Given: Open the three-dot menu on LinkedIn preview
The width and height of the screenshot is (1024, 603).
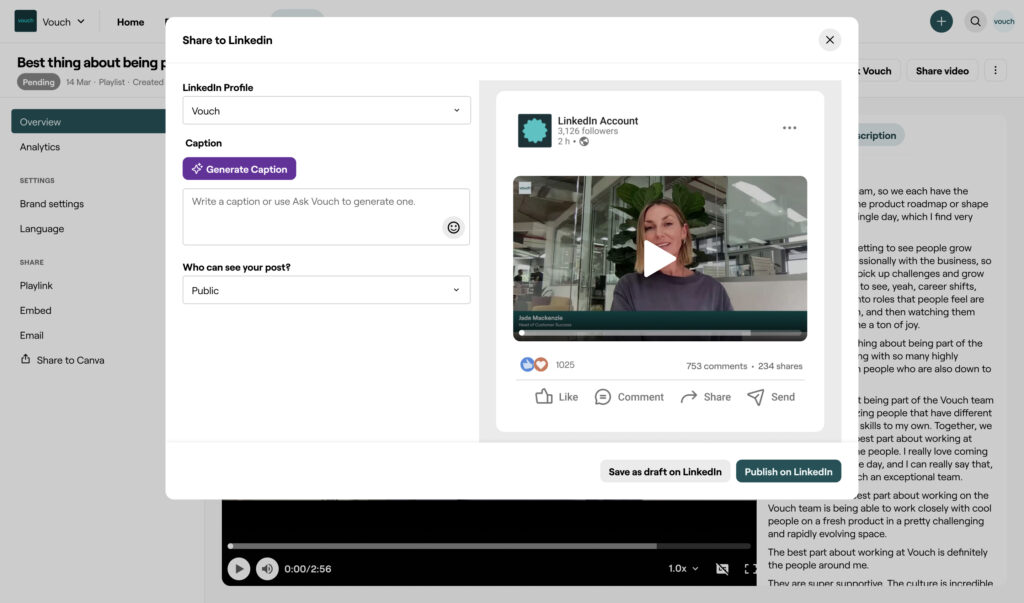Looking at the screenshot, I should point(789,128).
